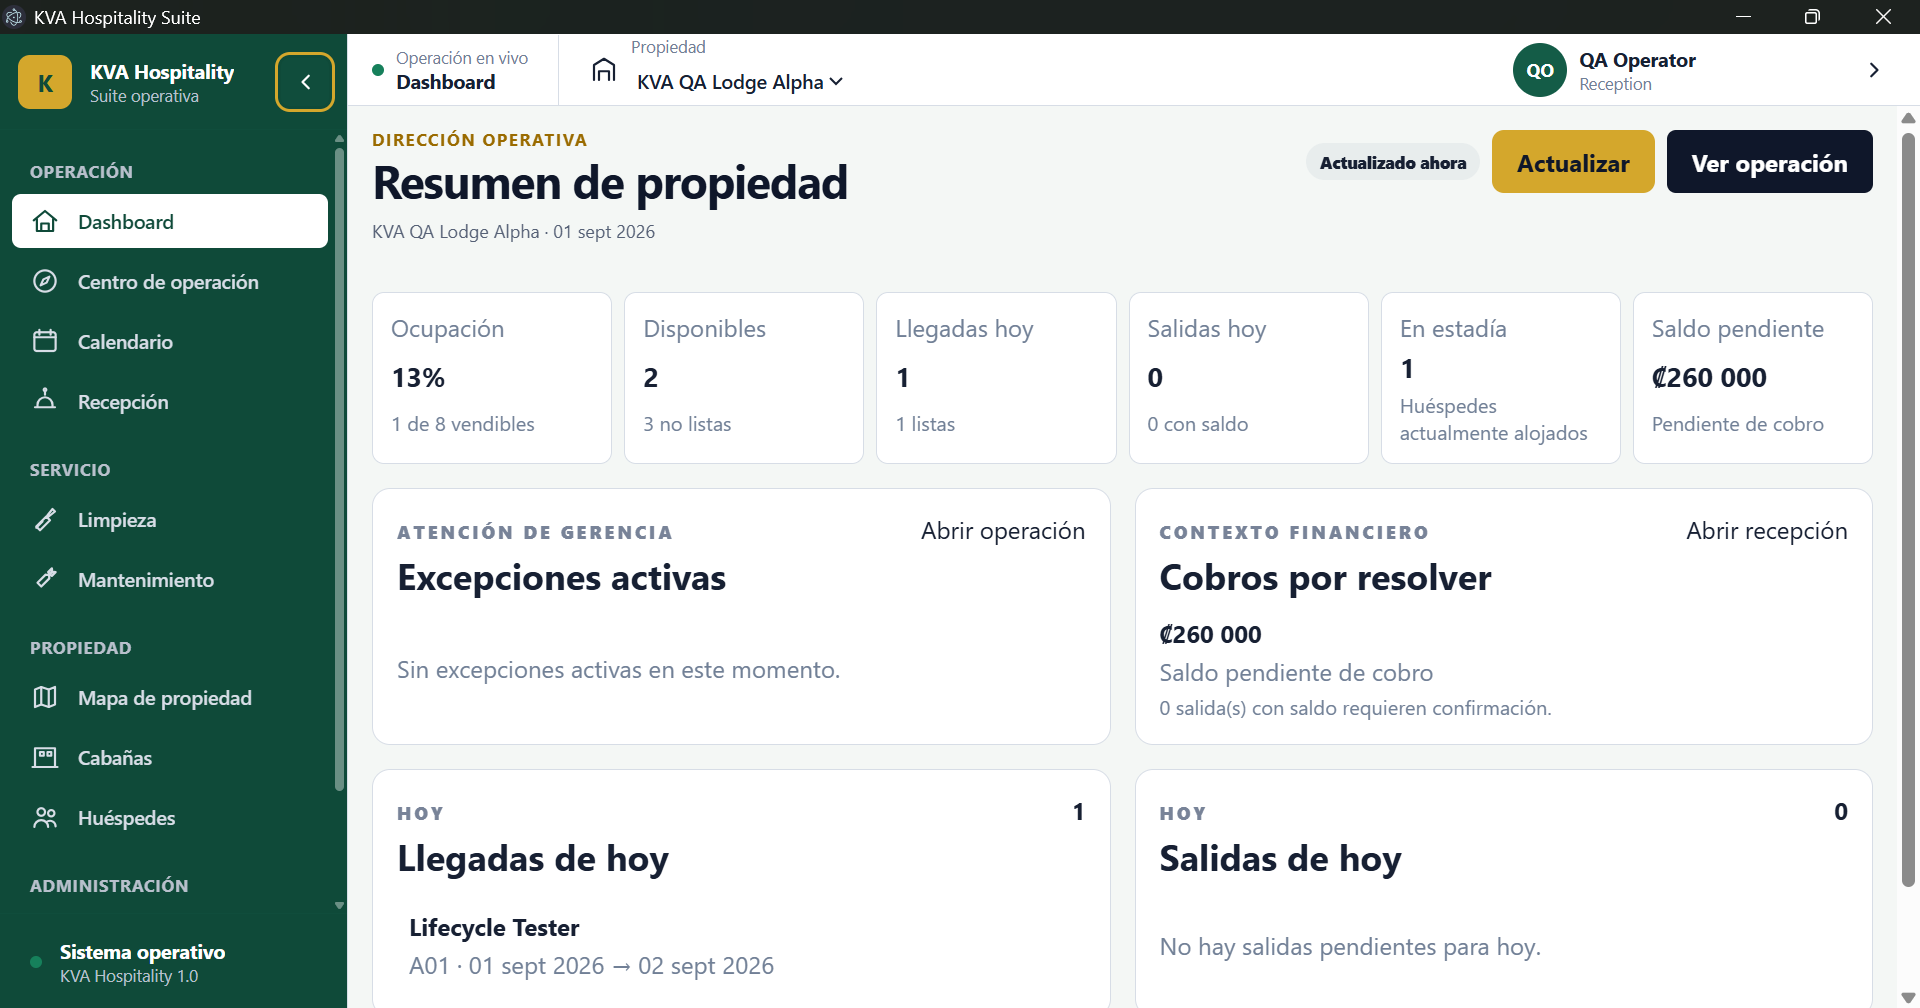Click the Actualizado ahora status badge
The height and width of the screenshot is (1008, 1920).
(x=1393, y=162)
